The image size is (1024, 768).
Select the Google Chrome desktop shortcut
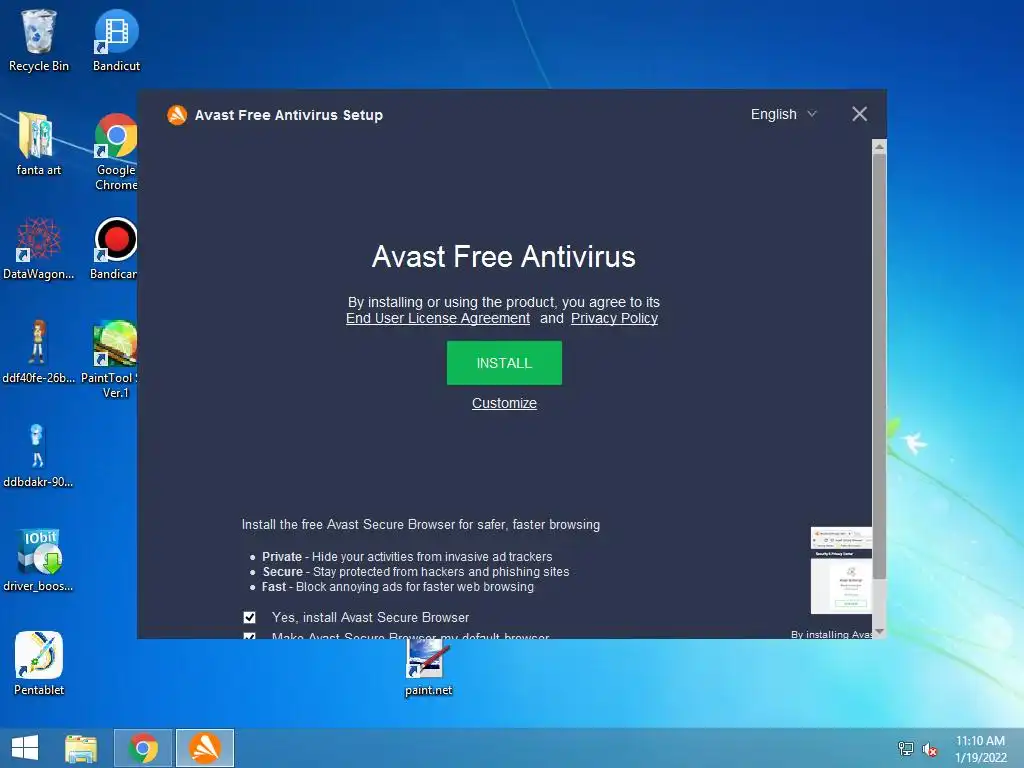[116, 152]
